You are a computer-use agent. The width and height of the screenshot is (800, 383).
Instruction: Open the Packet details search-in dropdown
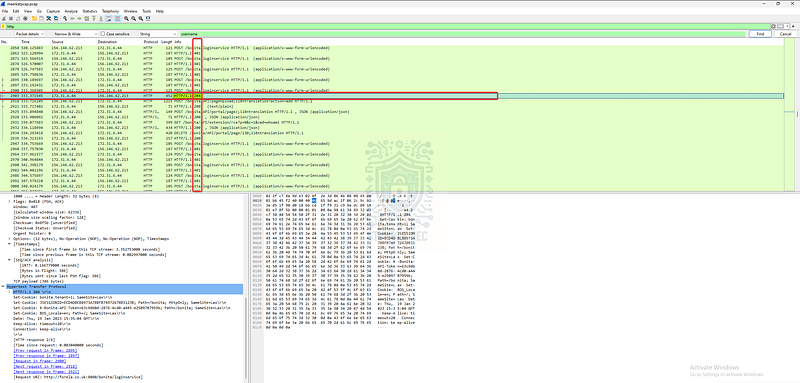(30, 34)
